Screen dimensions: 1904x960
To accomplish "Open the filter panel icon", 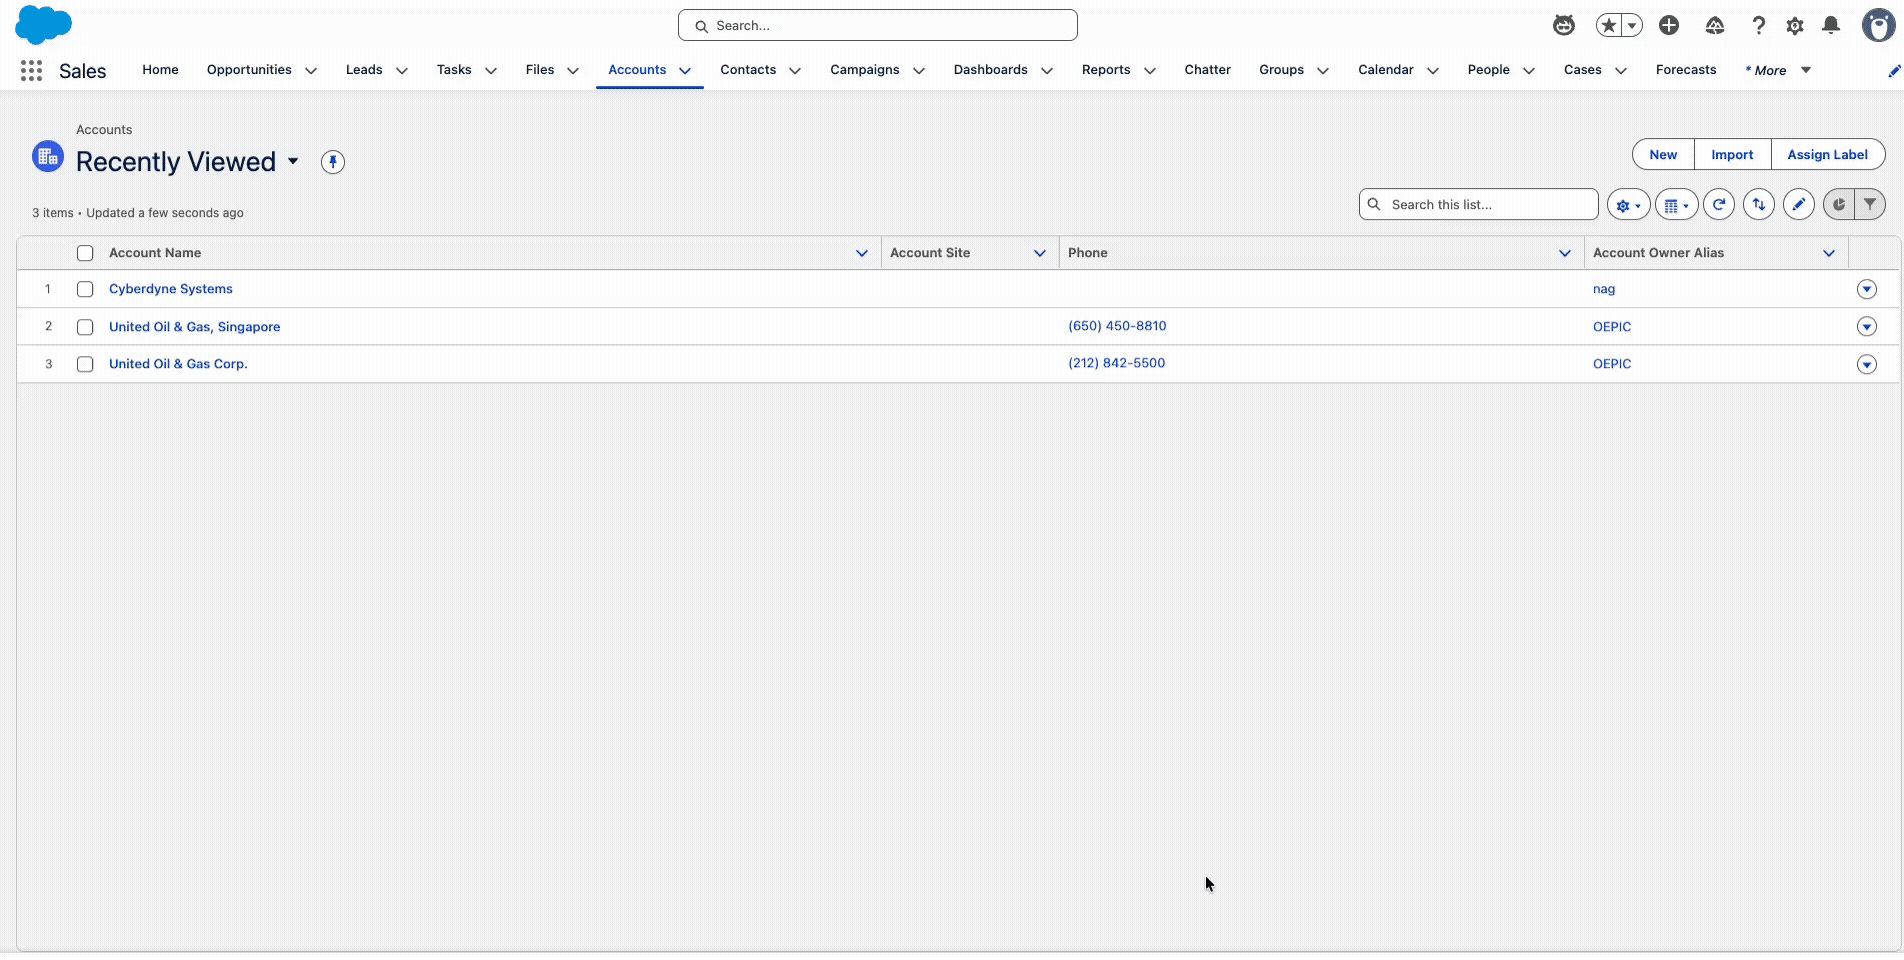I will coord(1869,204).
